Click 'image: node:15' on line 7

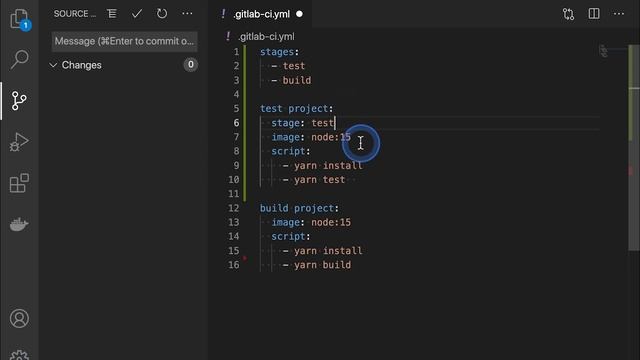[x=311, y=137]
